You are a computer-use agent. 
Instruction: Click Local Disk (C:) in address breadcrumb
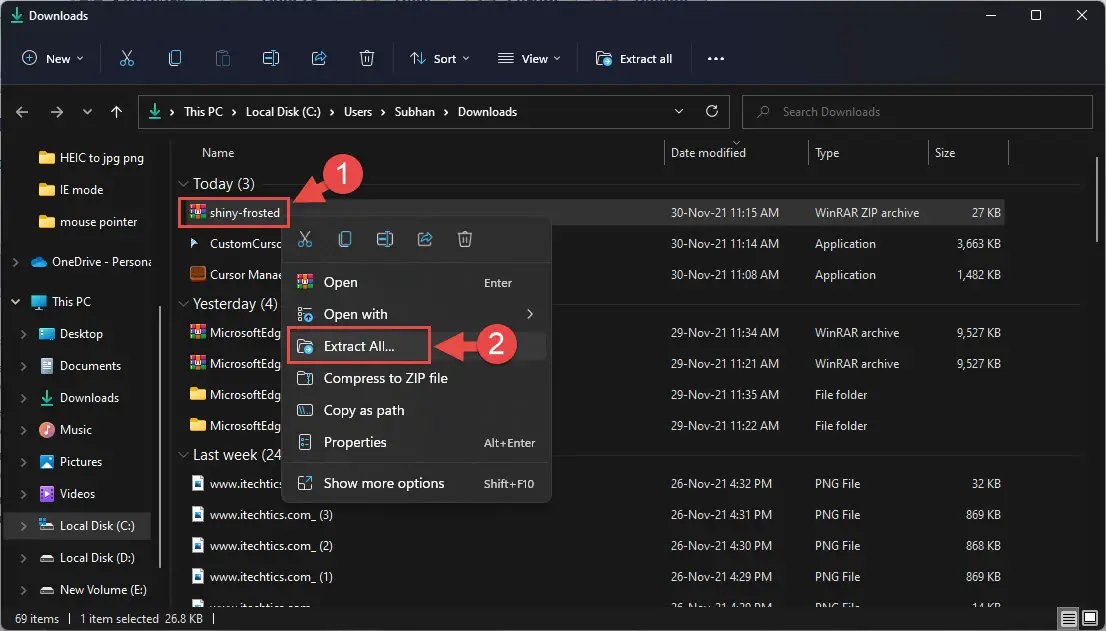point(283,111)
